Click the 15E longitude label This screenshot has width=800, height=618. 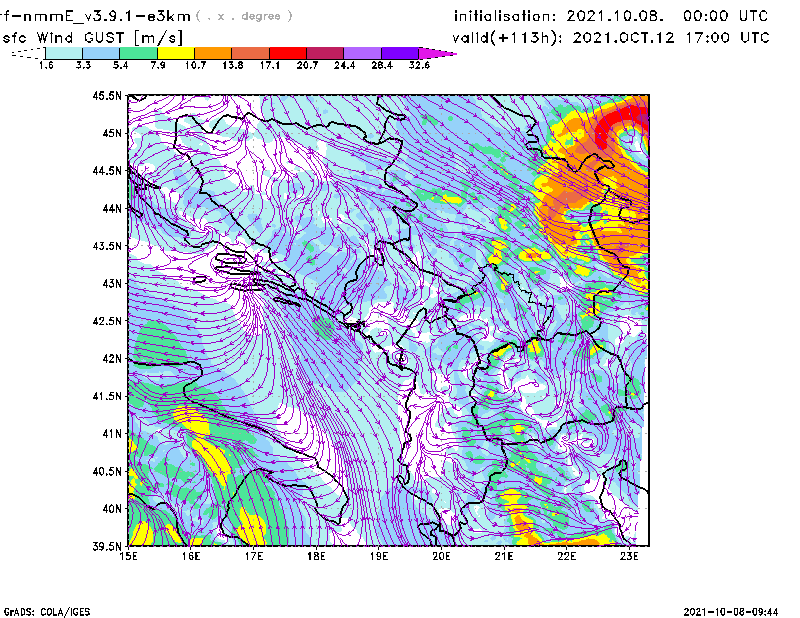tap(128, 556)
